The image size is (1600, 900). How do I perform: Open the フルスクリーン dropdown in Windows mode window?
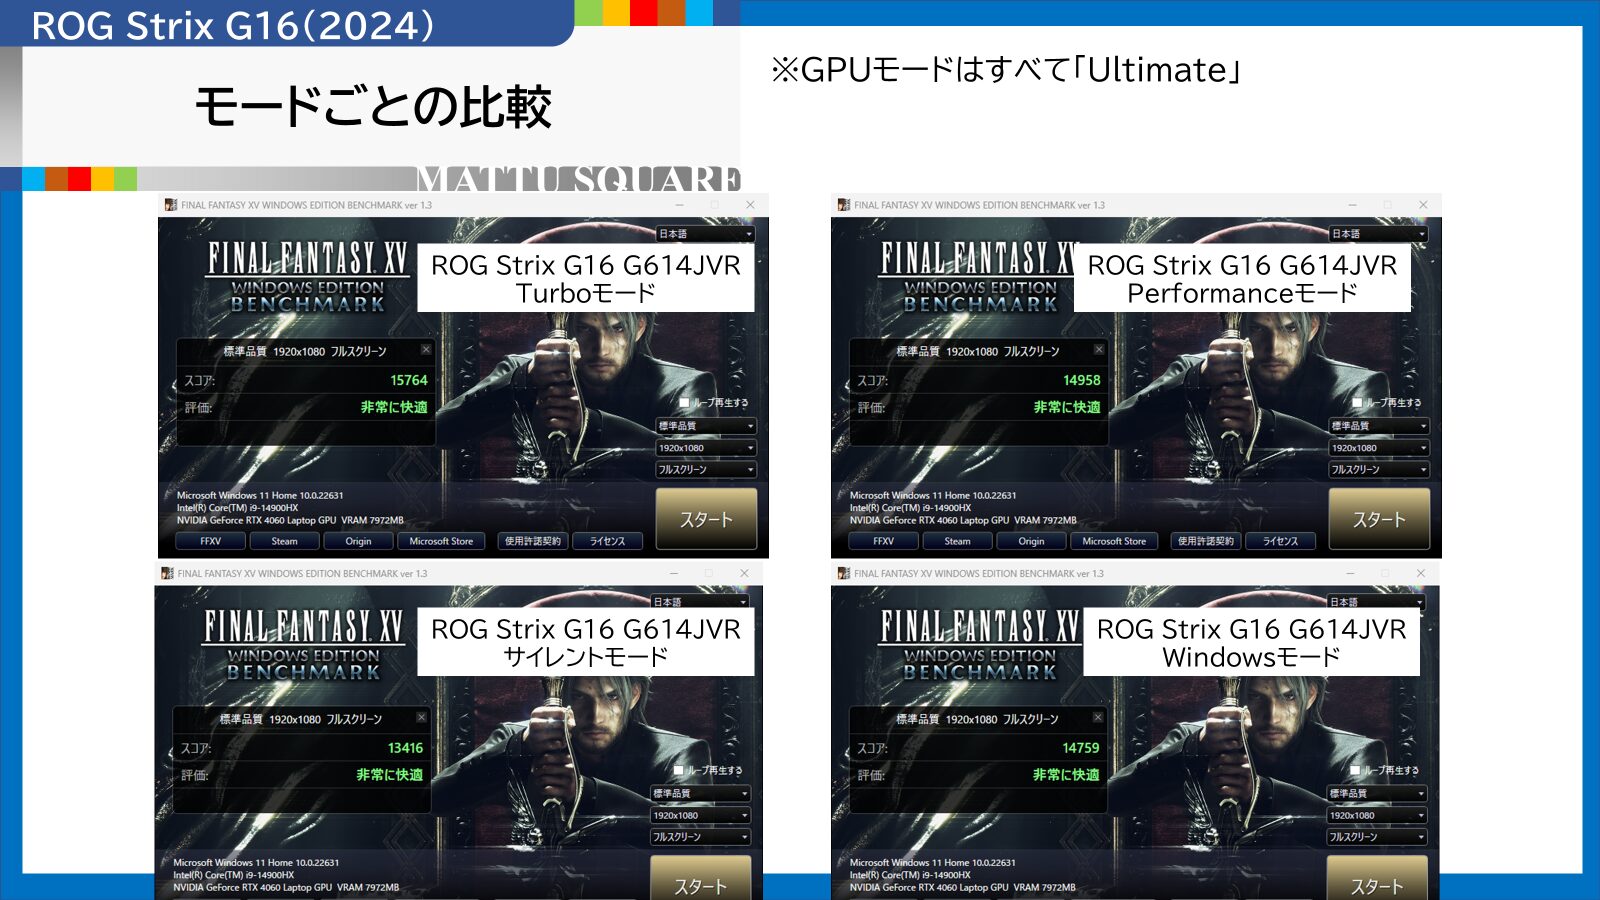(x=1377, y=837)
